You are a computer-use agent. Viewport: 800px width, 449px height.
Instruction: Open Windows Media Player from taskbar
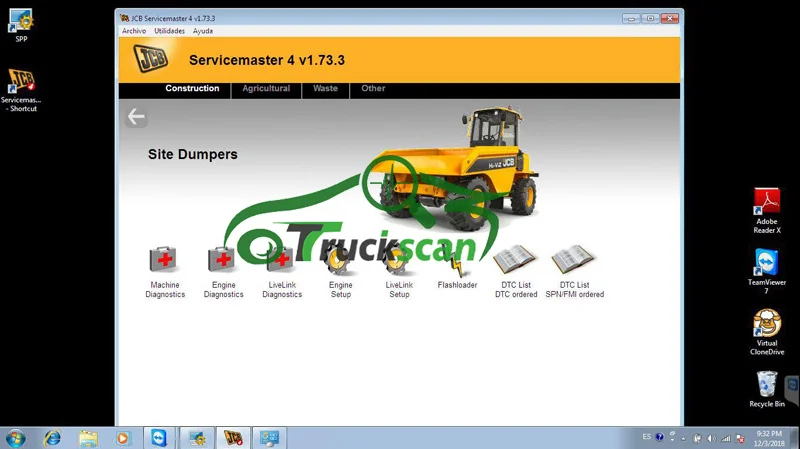tap(122, 438)
